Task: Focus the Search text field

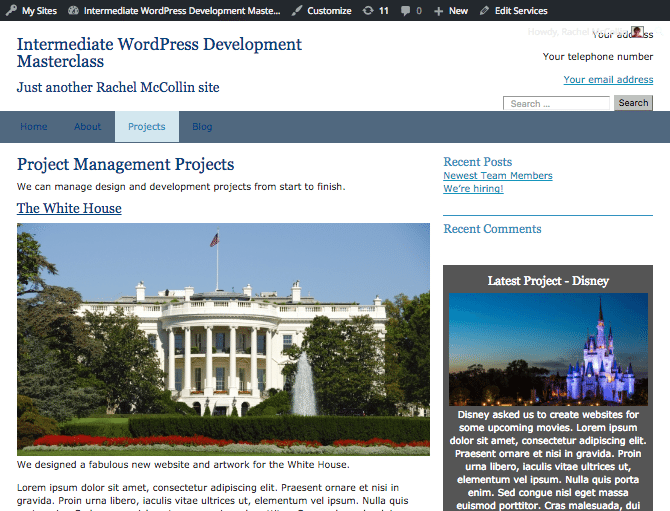Action: click(557, 103)
